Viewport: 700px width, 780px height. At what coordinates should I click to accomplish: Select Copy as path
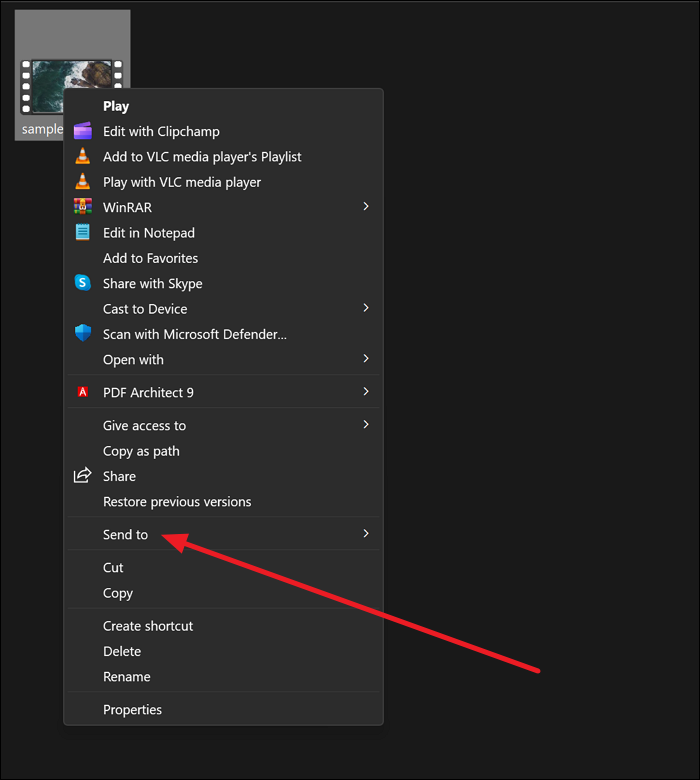tap(141, 451)
